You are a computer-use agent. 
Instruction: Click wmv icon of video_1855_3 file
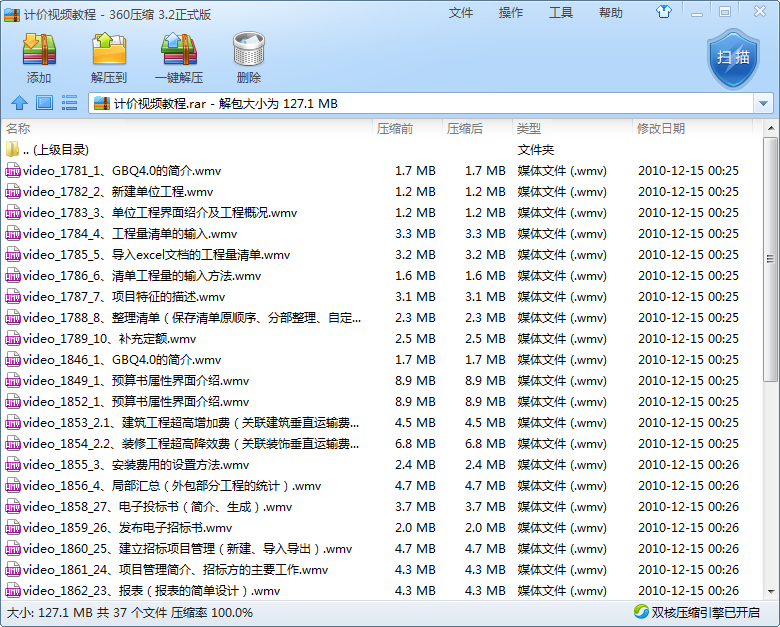click(13, 465)
